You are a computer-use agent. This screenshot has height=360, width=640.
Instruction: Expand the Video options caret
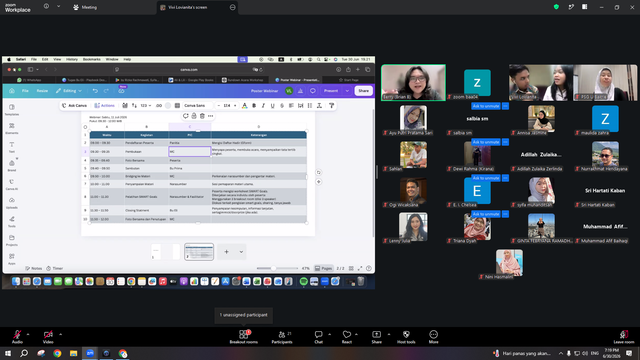[x=60, y=334]
